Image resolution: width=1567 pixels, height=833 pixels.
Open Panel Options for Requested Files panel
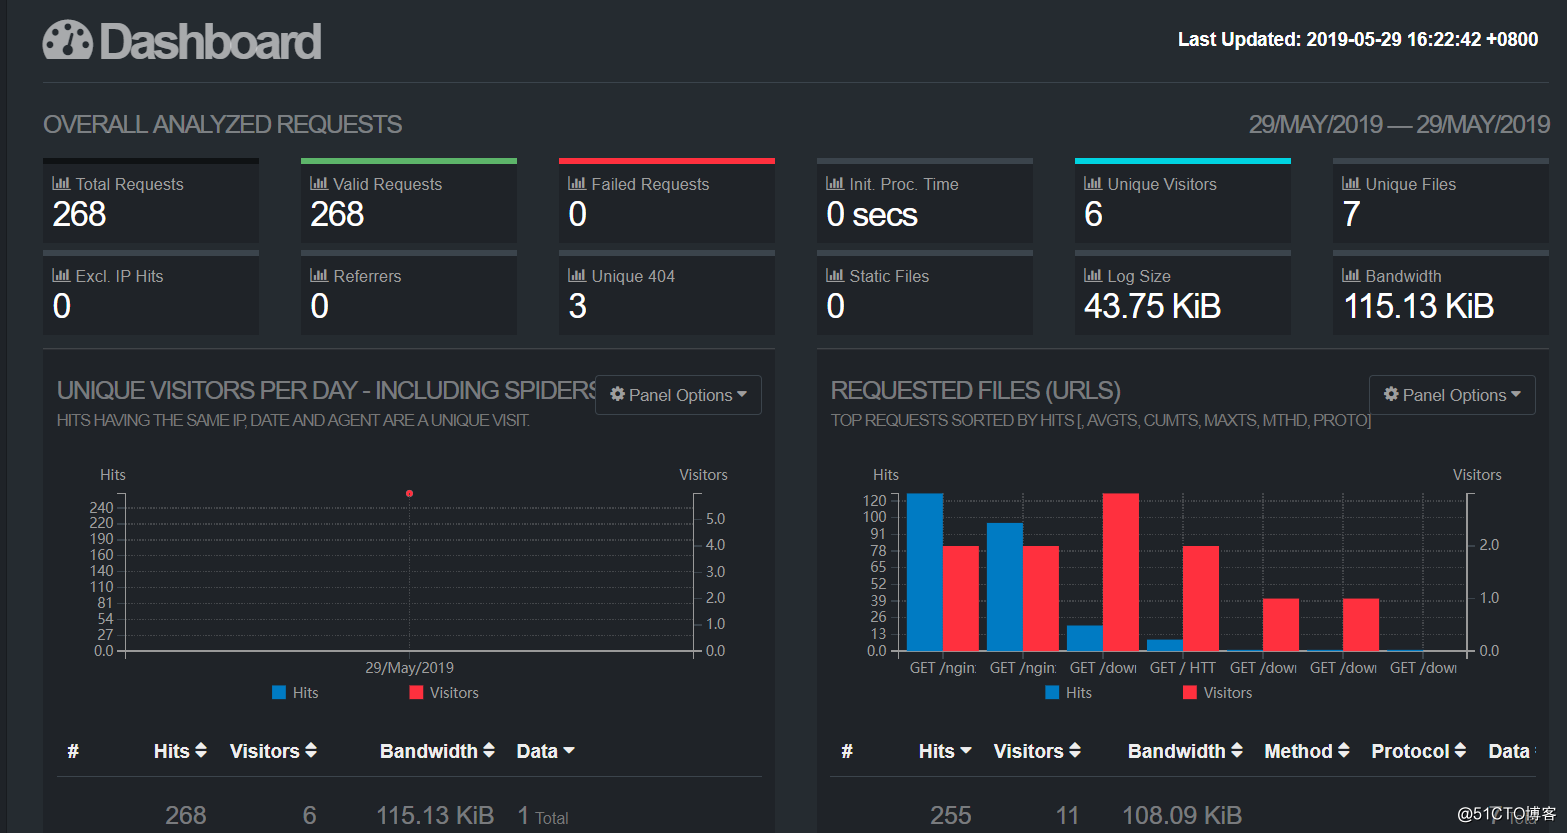tap(1452, 395)
